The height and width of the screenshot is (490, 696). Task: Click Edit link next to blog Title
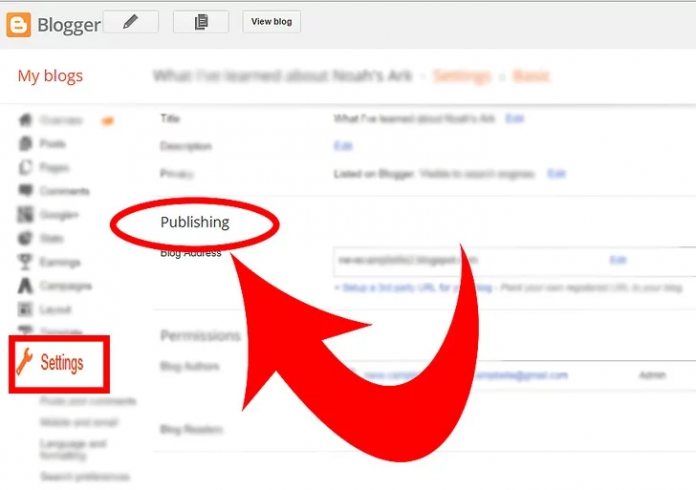(514, 118)
